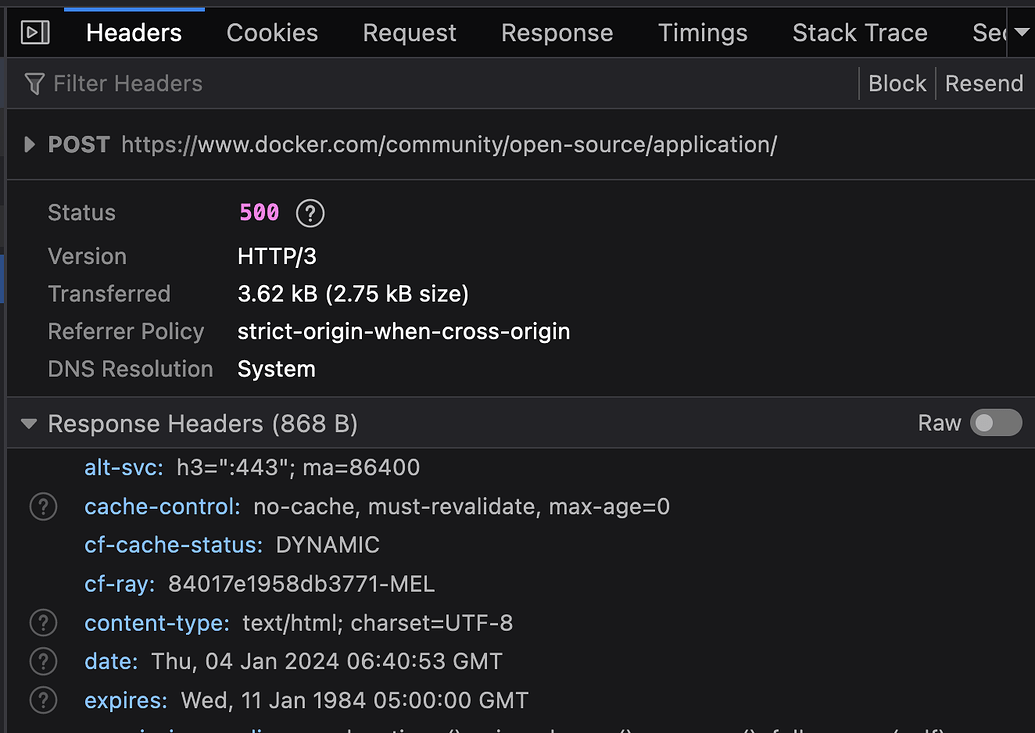Switch to the Cookies tab

tap(272, 33)
